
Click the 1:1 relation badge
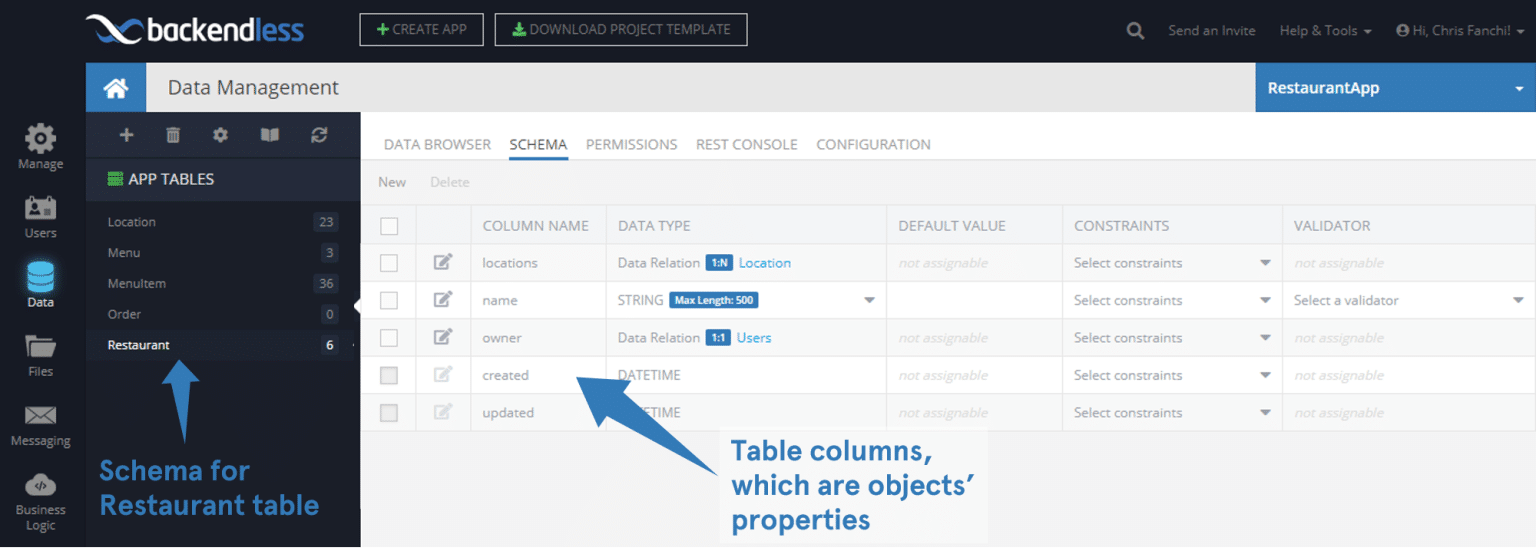[718, 338]
